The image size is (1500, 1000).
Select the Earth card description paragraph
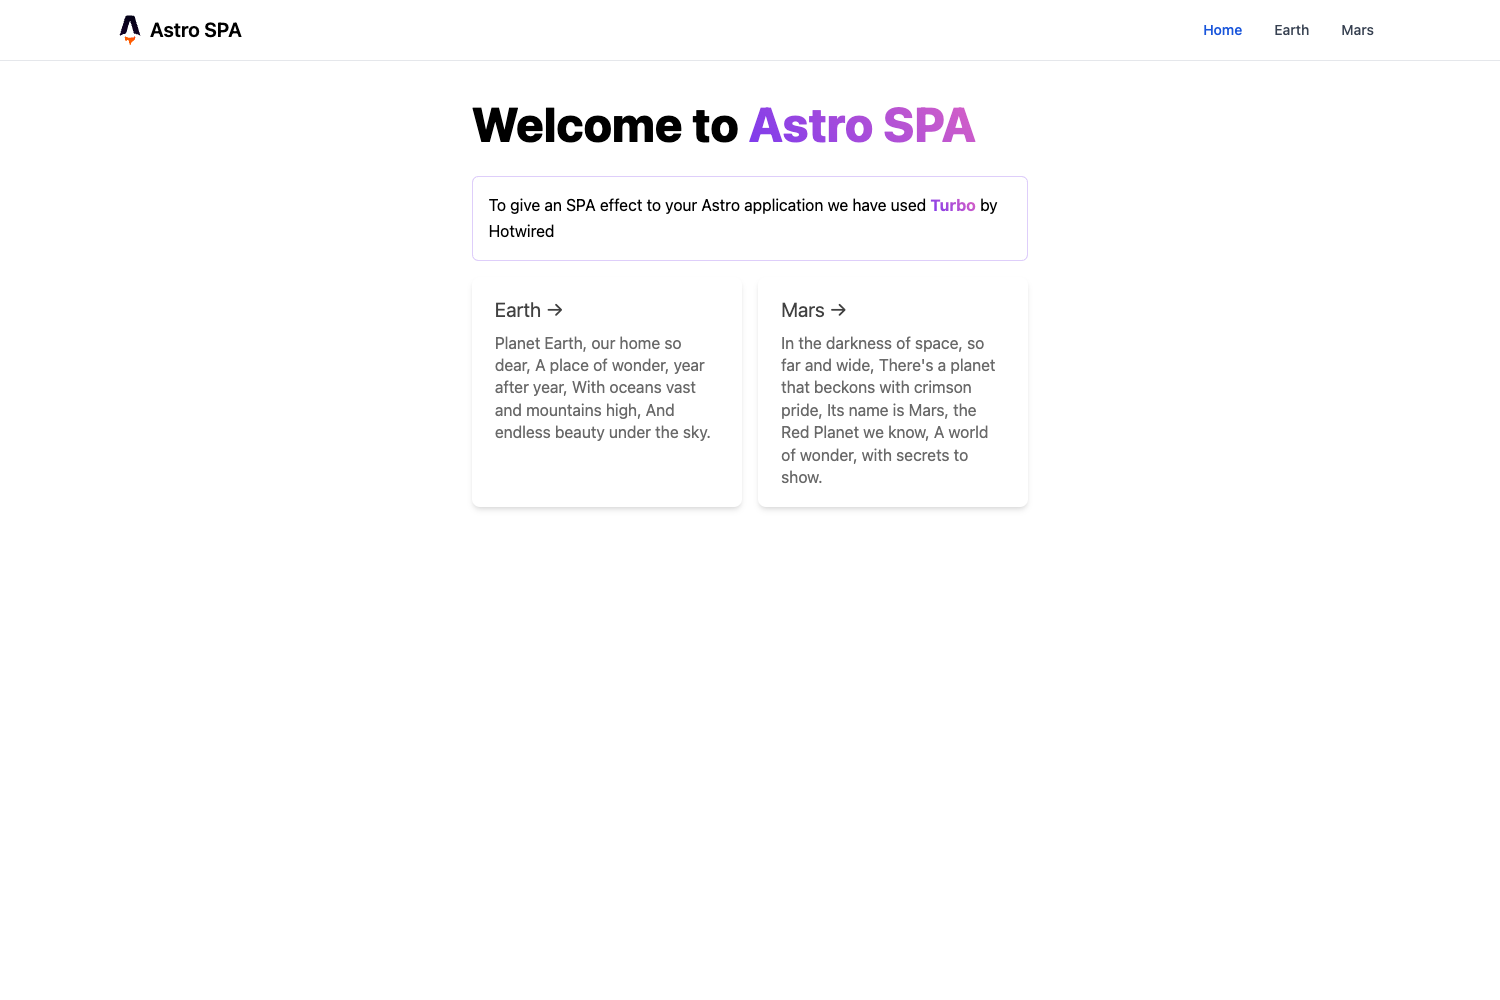[603, 388]
